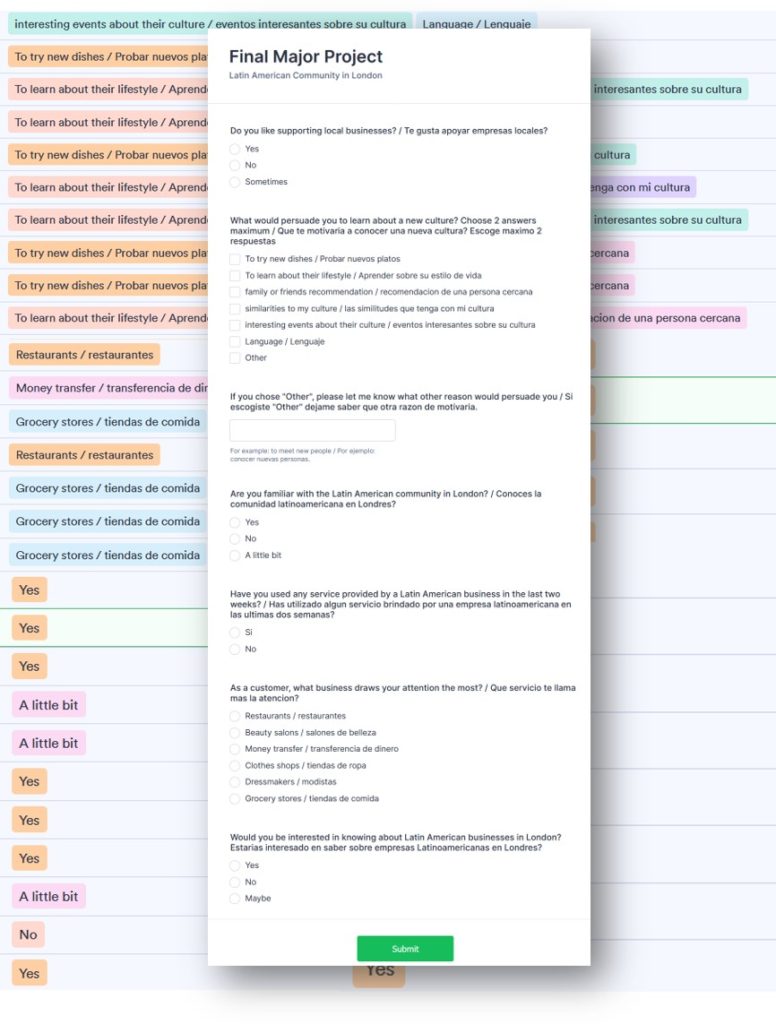
Task: Select the "Other" checkbox option
Action: coord(235,358)
